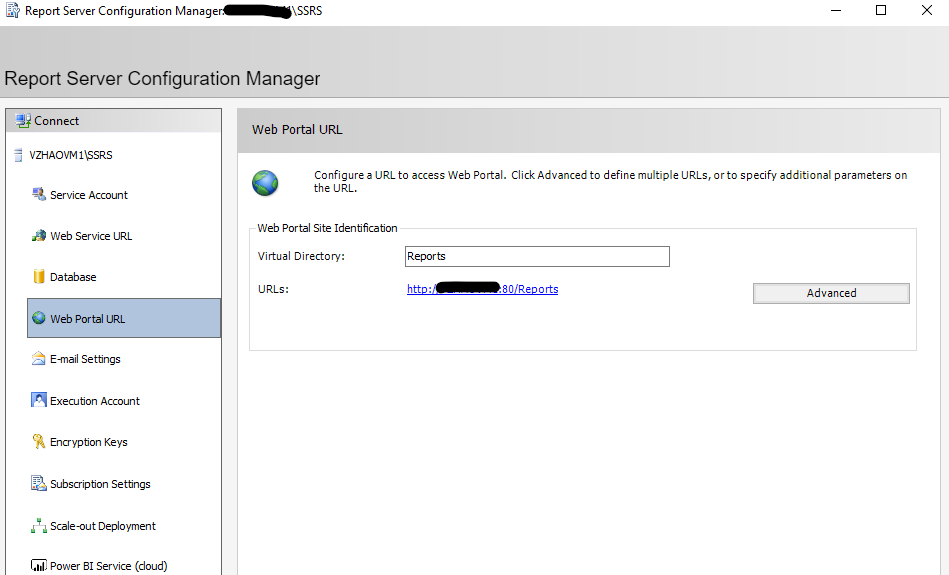Open the Execution Account page
Viewport: 949px width, 575px height.
click(94, 401)
